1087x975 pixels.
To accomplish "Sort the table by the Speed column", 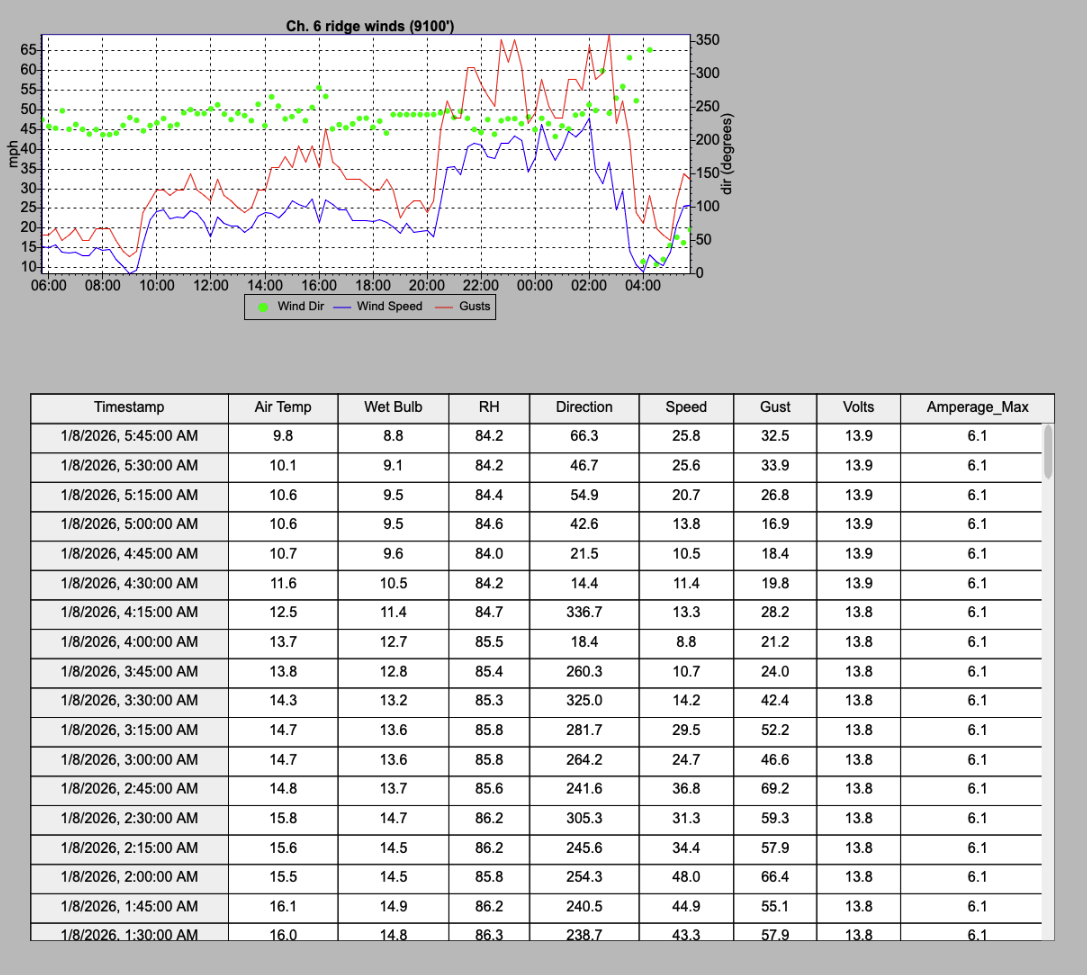I will [686, 407].
